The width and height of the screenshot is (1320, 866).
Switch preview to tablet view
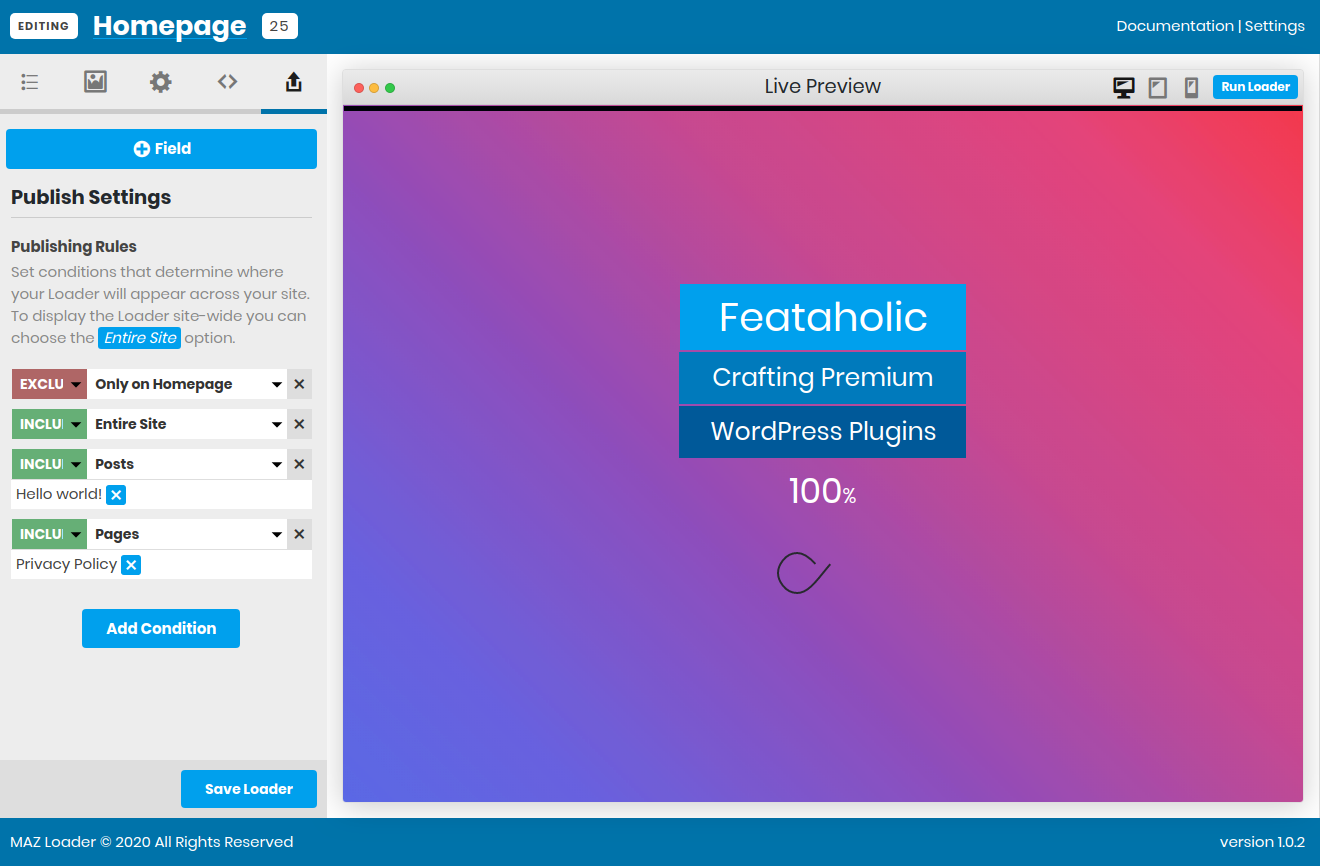(1158, 87)
